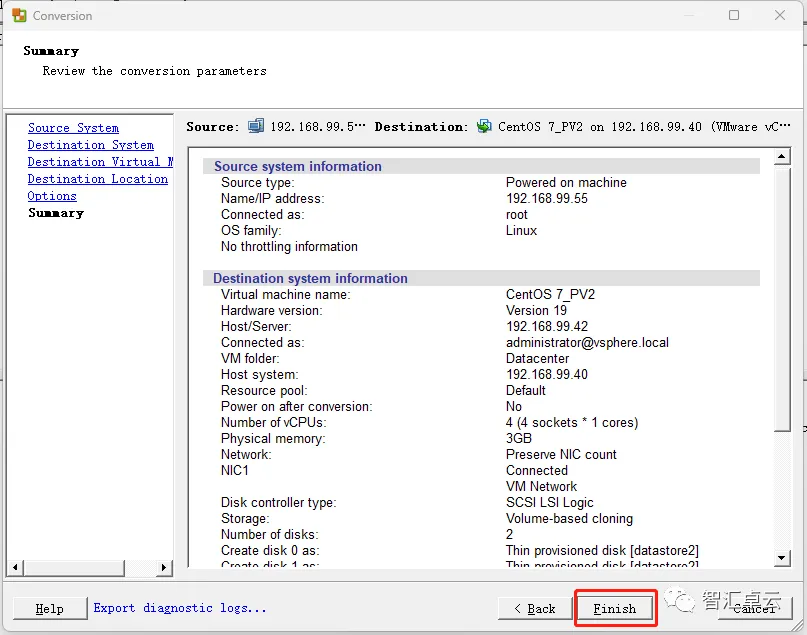Select the OS family Linux value
The width and height of the screenshot is (807, 635).
coord(521,231)
